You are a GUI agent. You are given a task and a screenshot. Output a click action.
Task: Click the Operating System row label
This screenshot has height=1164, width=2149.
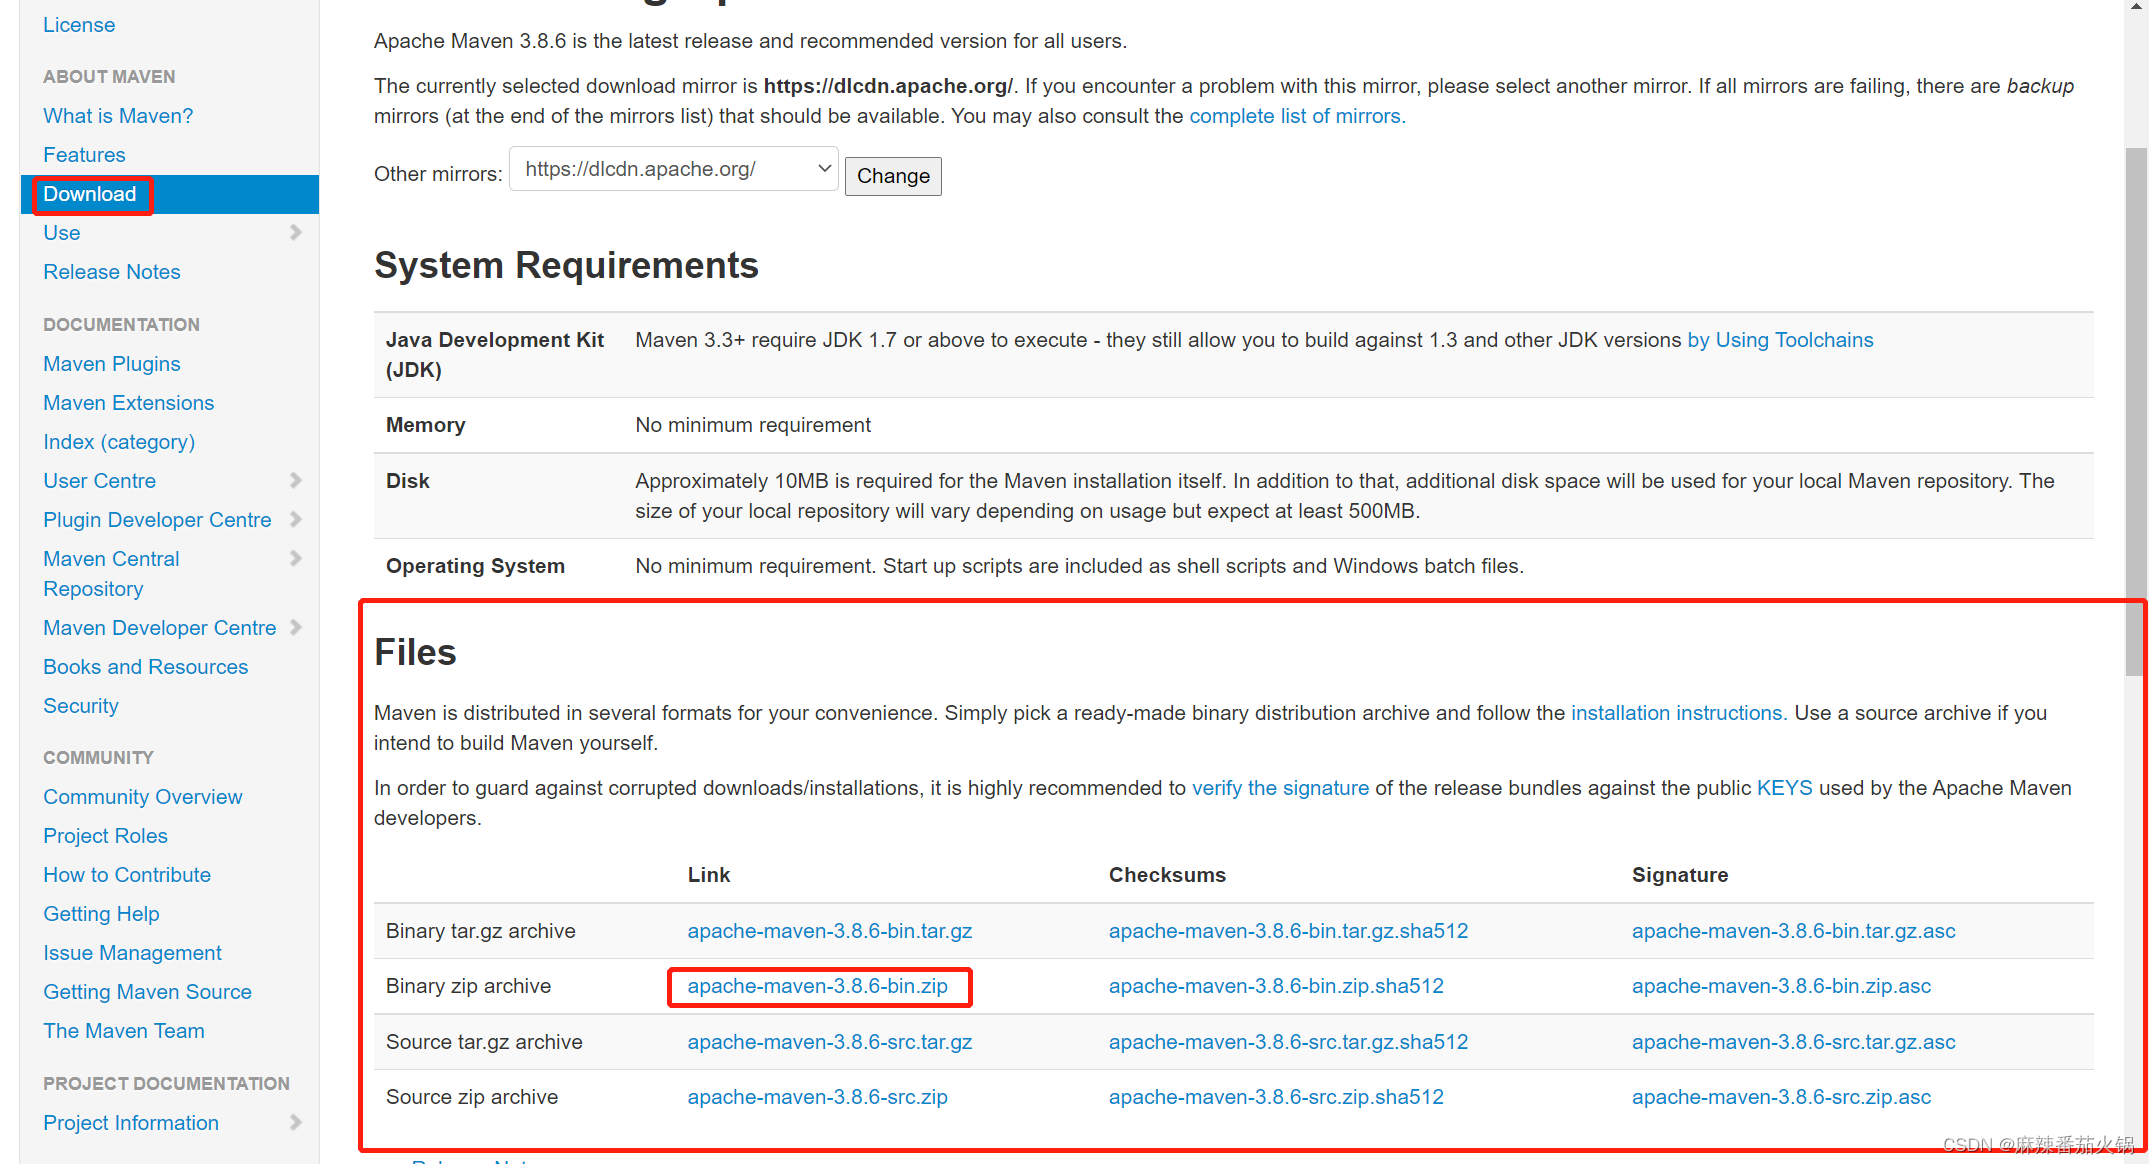pos(475,566)
